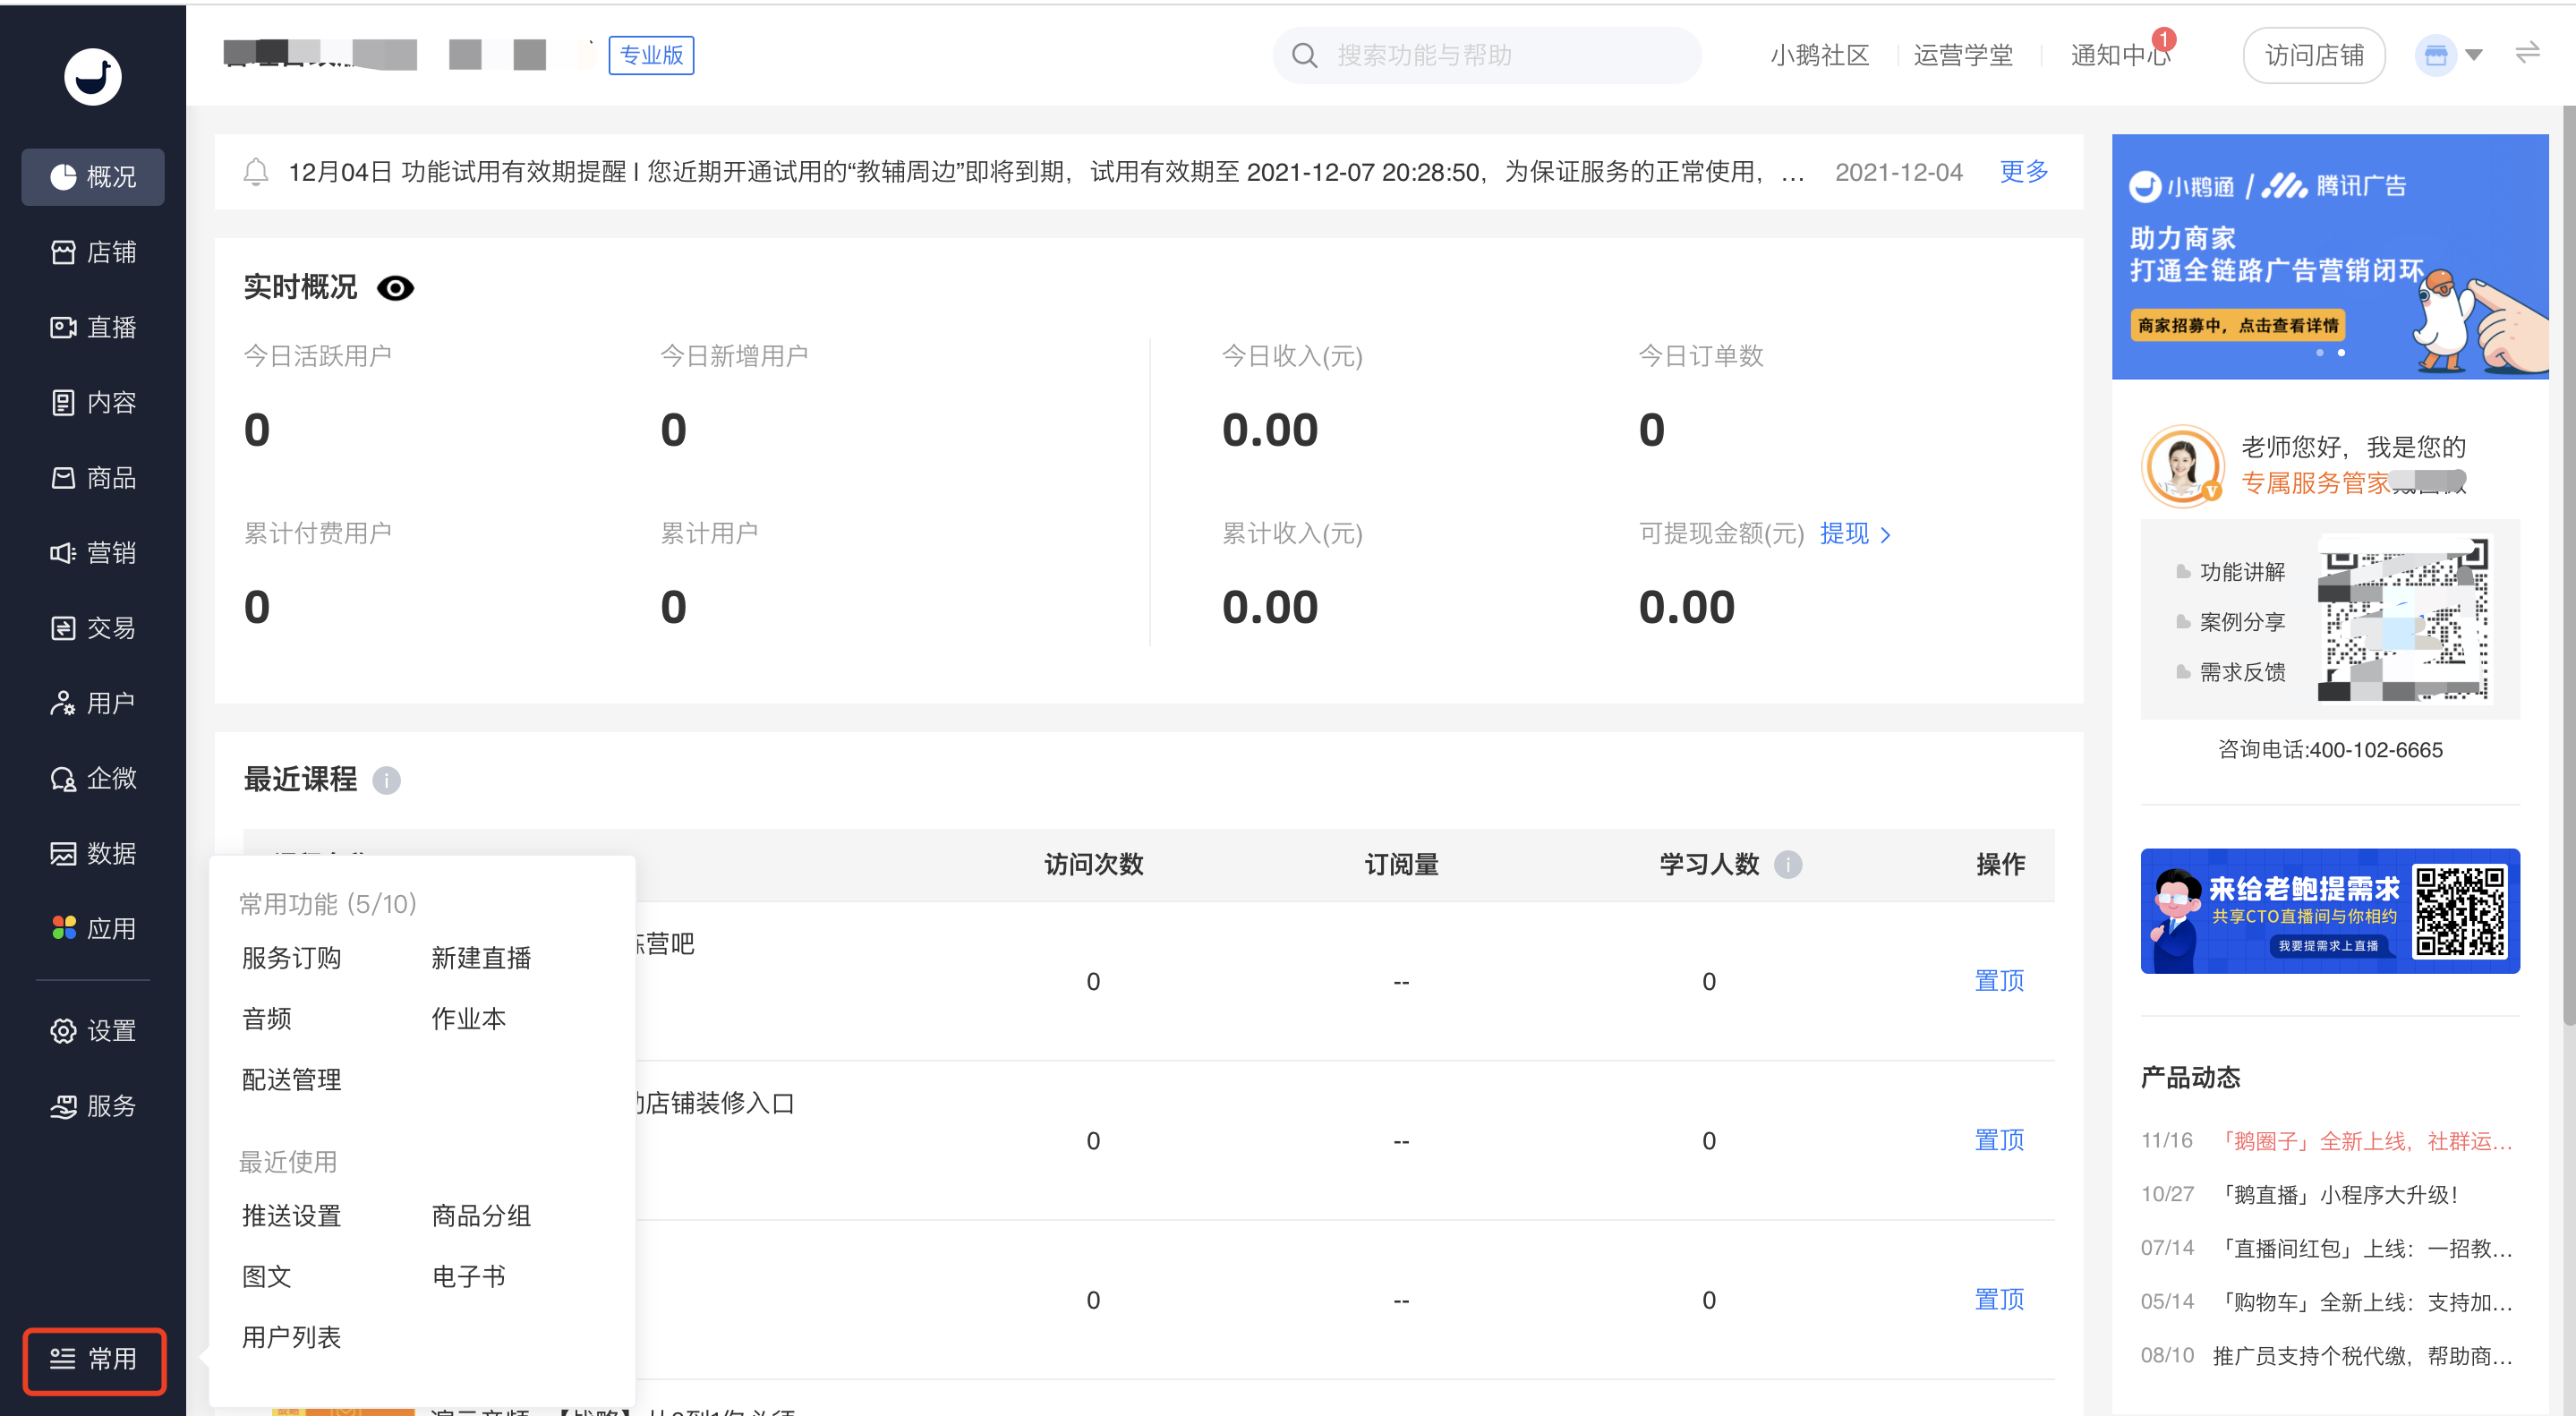Expand the 提现 chevron link
Screen dimensions: 2576x1416
[x=1886, y=535]
